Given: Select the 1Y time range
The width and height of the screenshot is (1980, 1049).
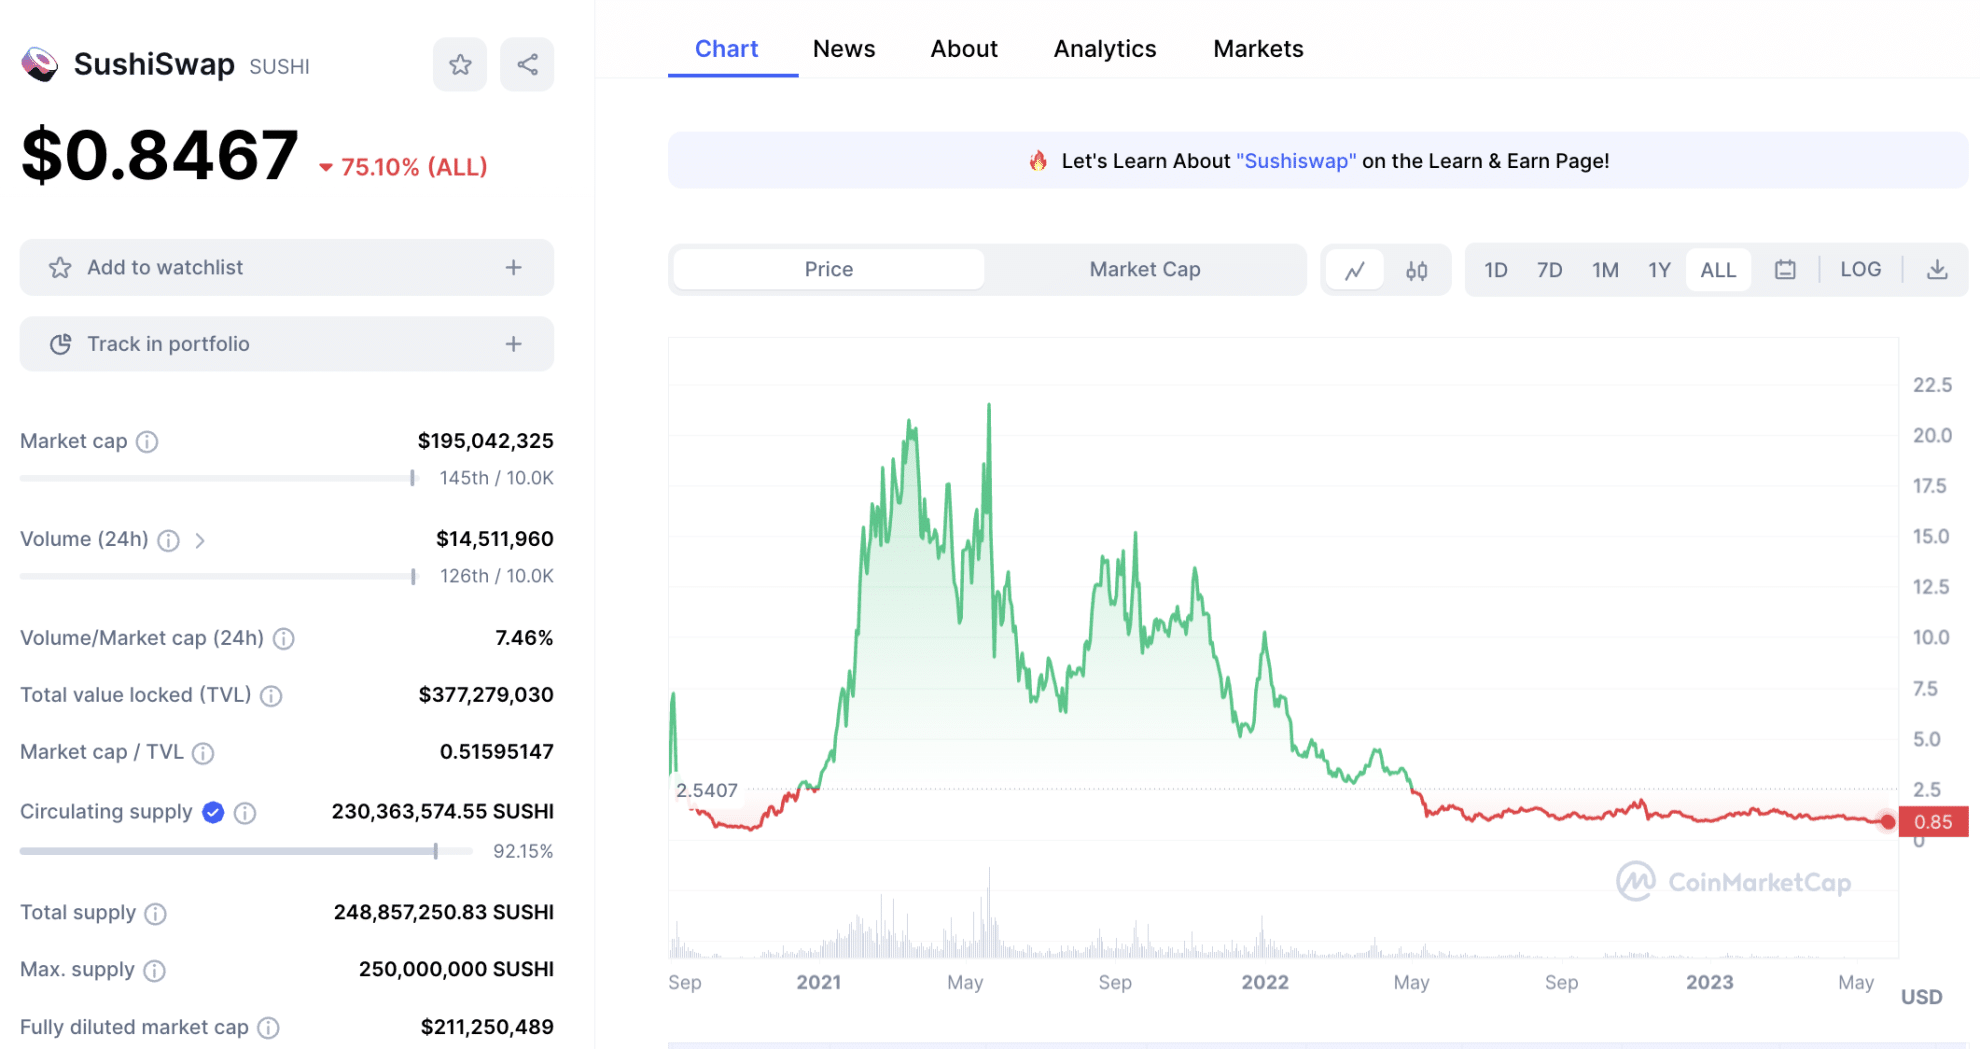Looking at the screenshot, I should (1659, 269).
